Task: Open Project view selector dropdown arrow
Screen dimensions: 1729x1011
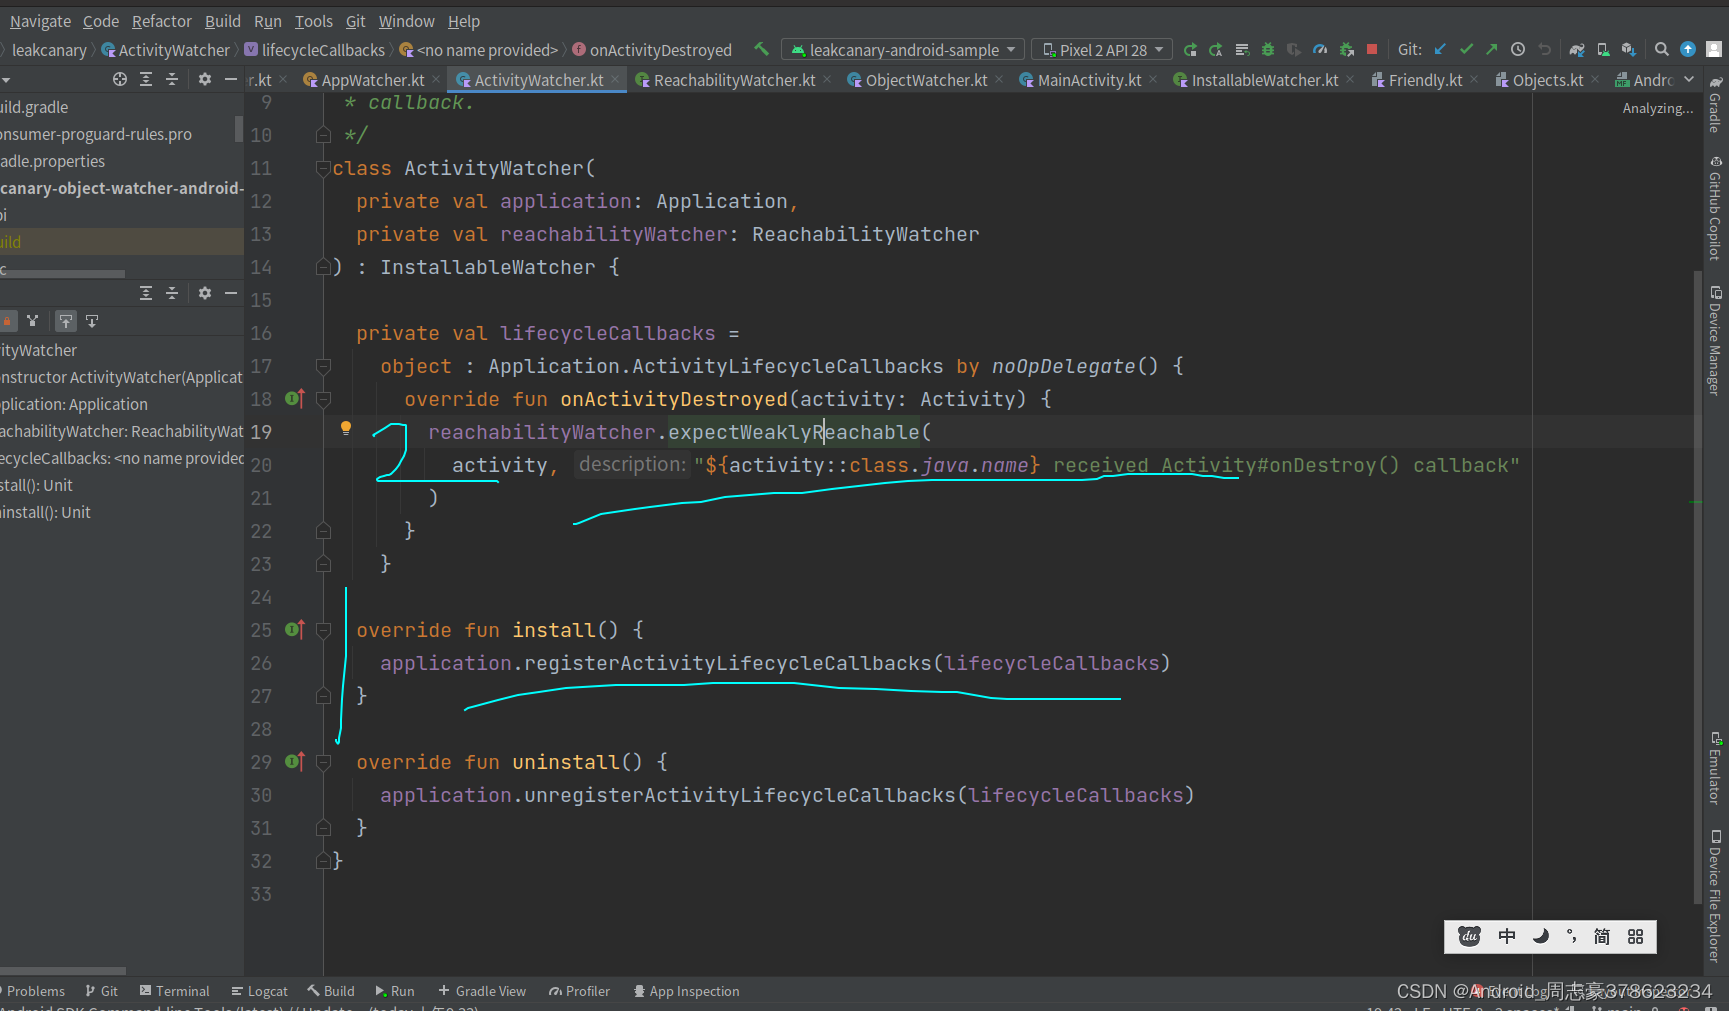Action: [x=6, y=79]
